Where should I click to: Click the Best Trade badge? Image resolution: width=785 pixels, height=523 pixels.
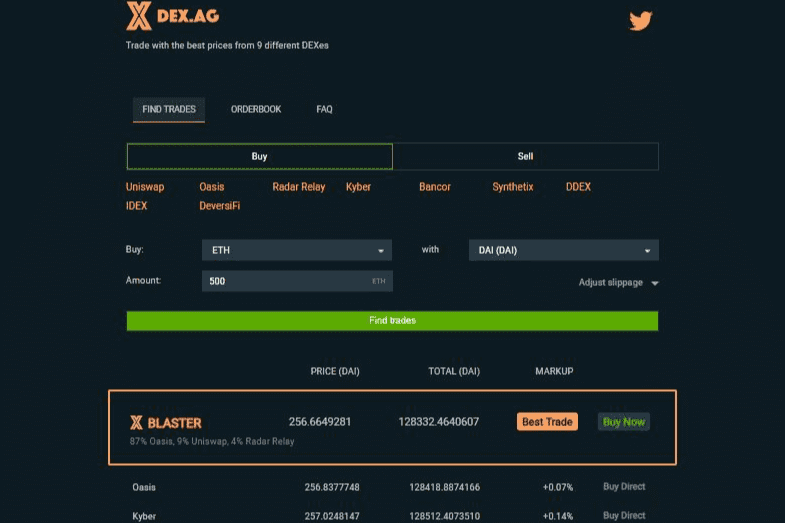547,422
